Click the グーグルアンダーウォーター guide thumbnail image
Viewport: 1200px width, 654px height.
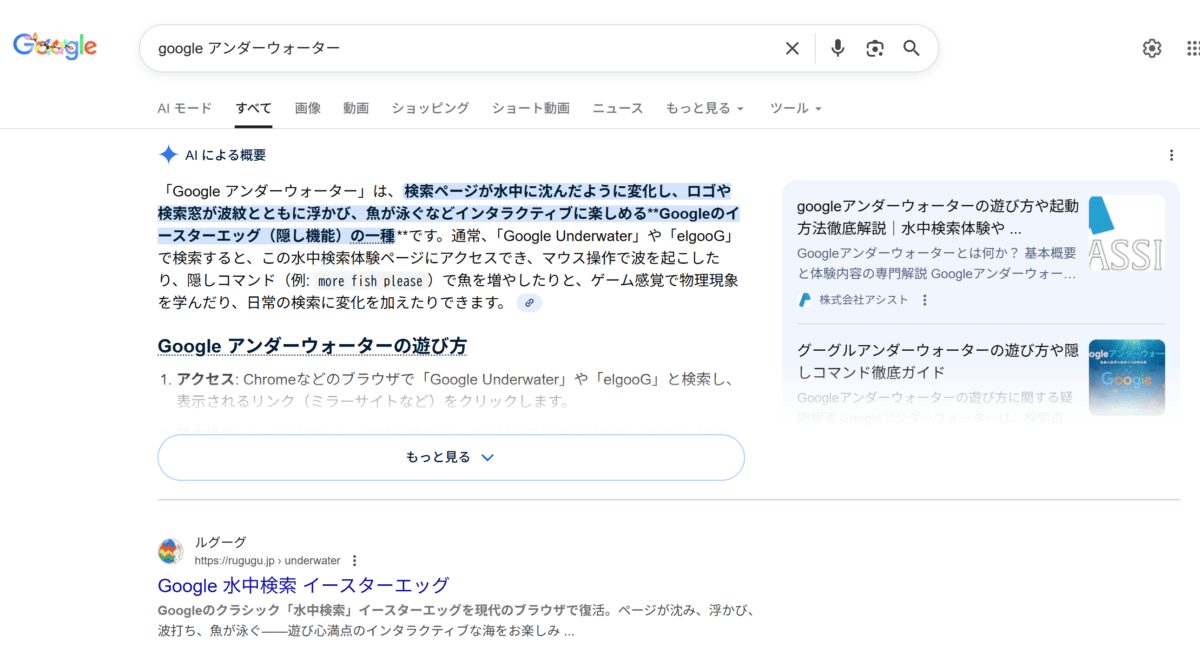pyautogui.click(x=1126, y=377)
